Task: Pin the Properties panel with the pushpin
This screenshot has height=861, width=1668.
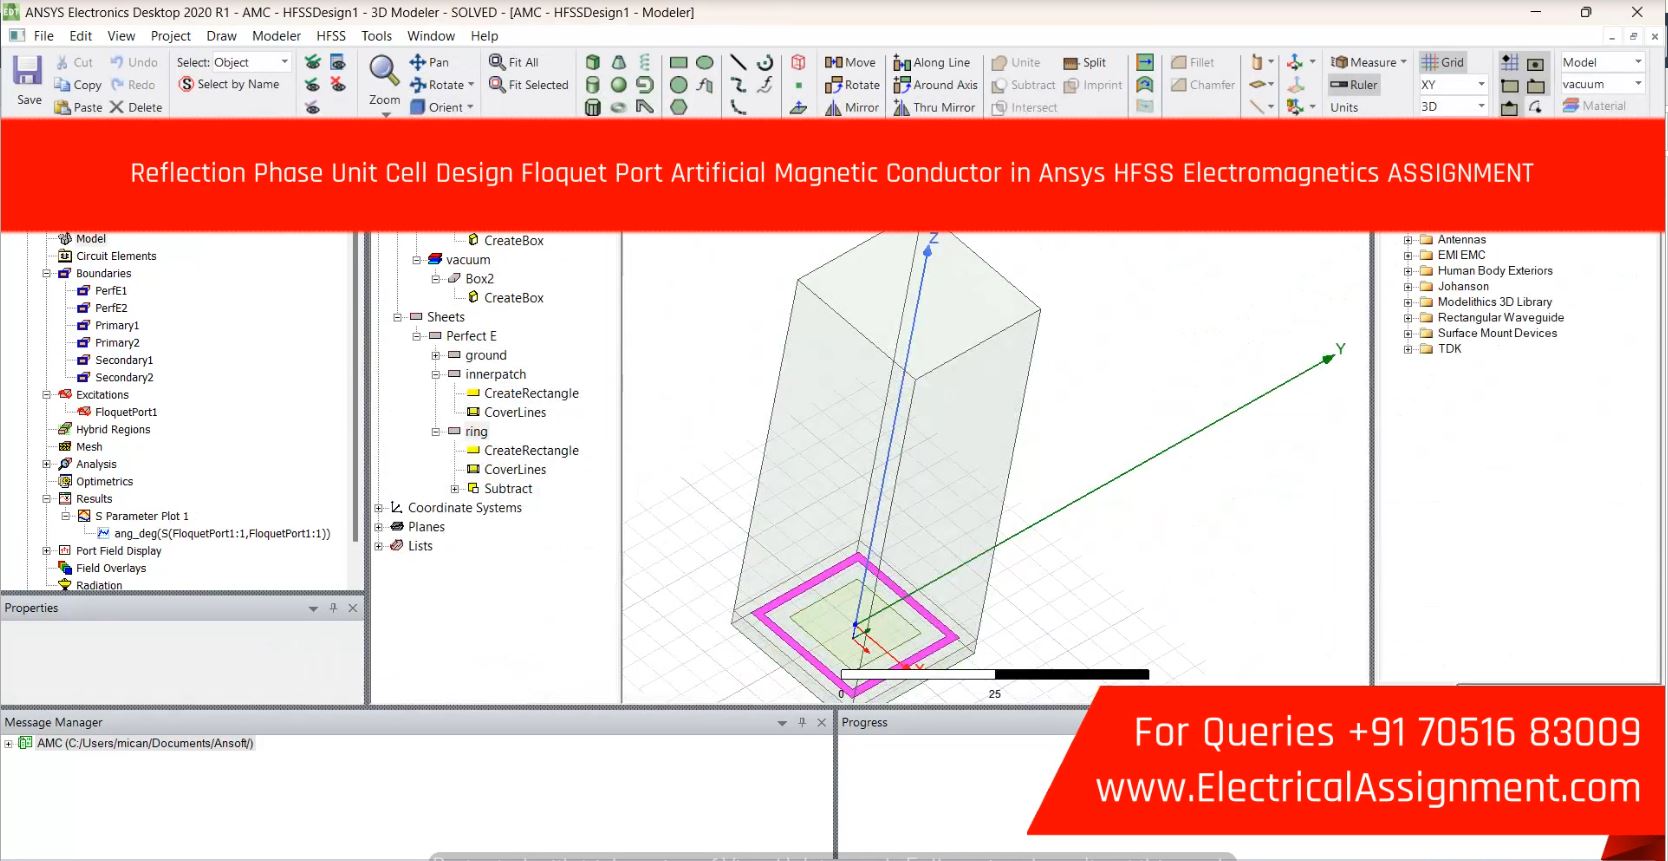Action: pyautogui.click(x=333, y=608)
